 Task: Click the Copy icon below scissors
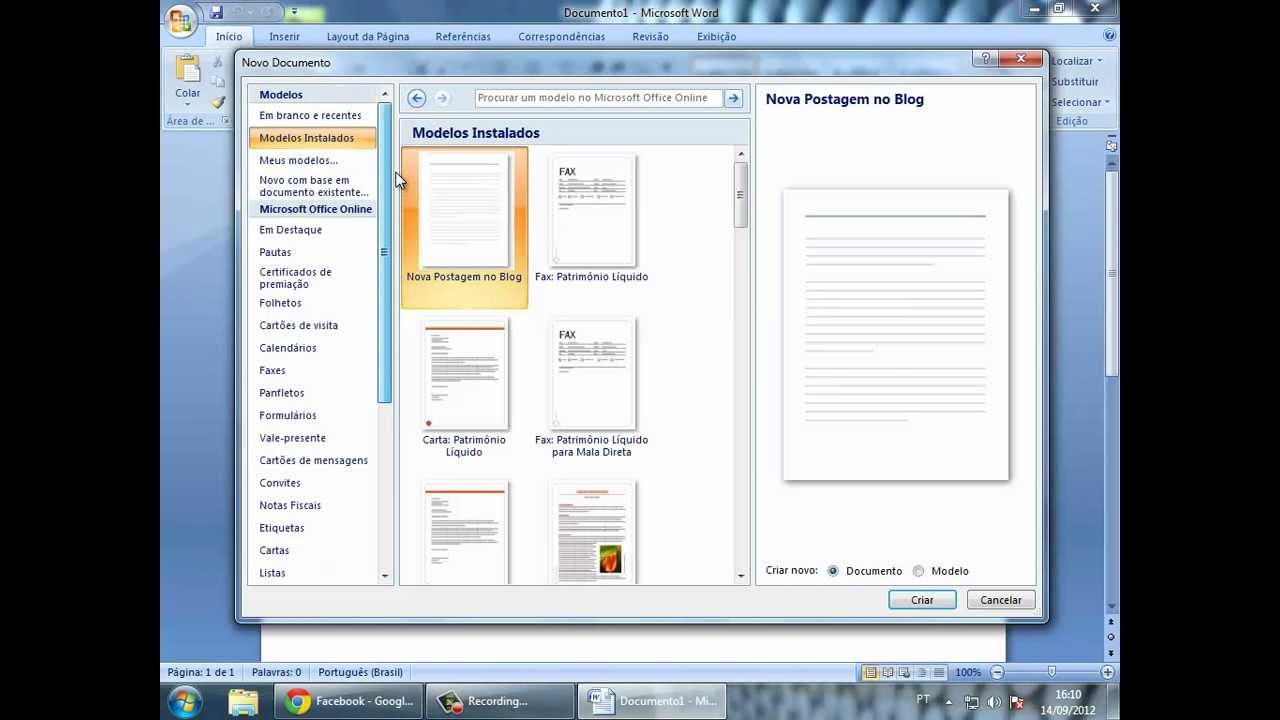point(218,82)
